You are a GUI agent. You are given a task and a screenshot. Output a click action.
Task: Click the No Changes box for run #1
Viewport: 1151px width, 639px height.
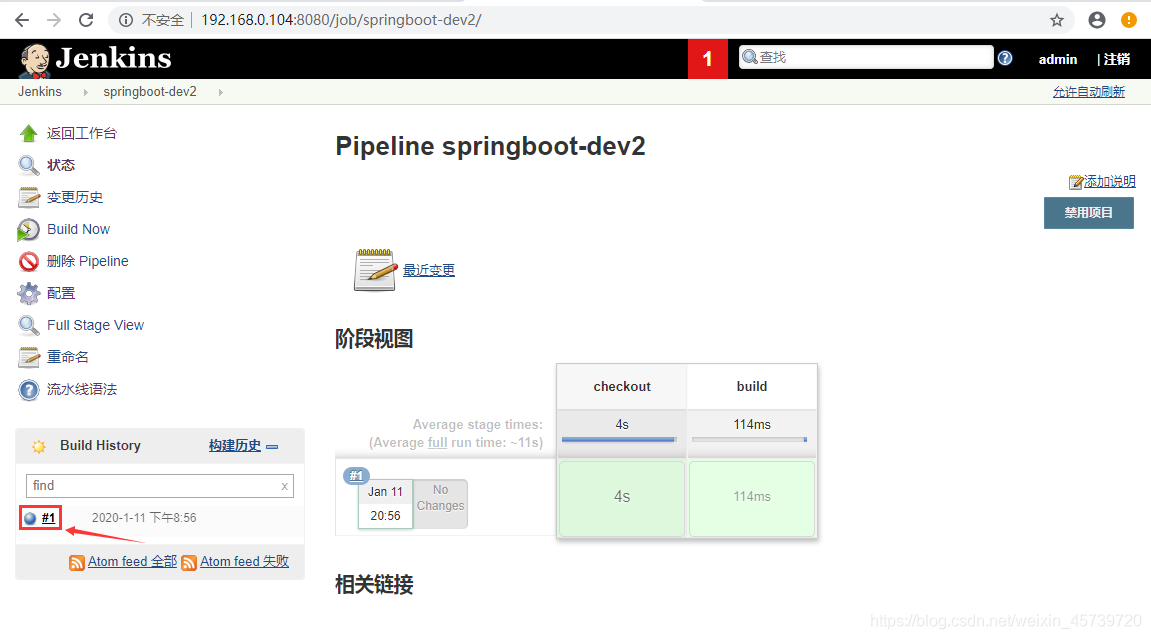(x=440, y=504)
